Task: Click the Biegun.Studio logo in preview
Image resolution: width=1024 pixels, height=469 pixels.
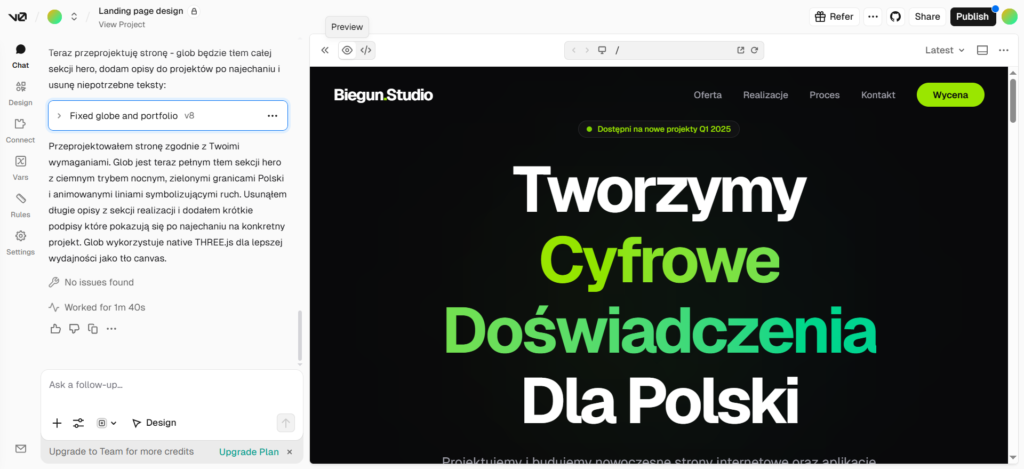Action: [x=383, y=95]
